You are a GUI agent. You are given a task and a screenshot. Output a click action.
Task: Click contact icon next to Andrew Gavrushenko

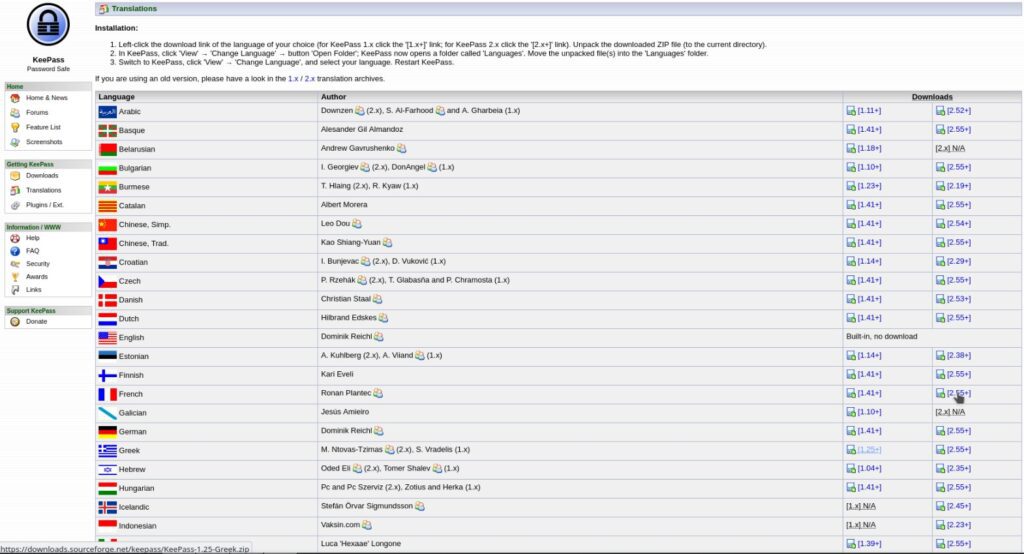tap(402, 148)
